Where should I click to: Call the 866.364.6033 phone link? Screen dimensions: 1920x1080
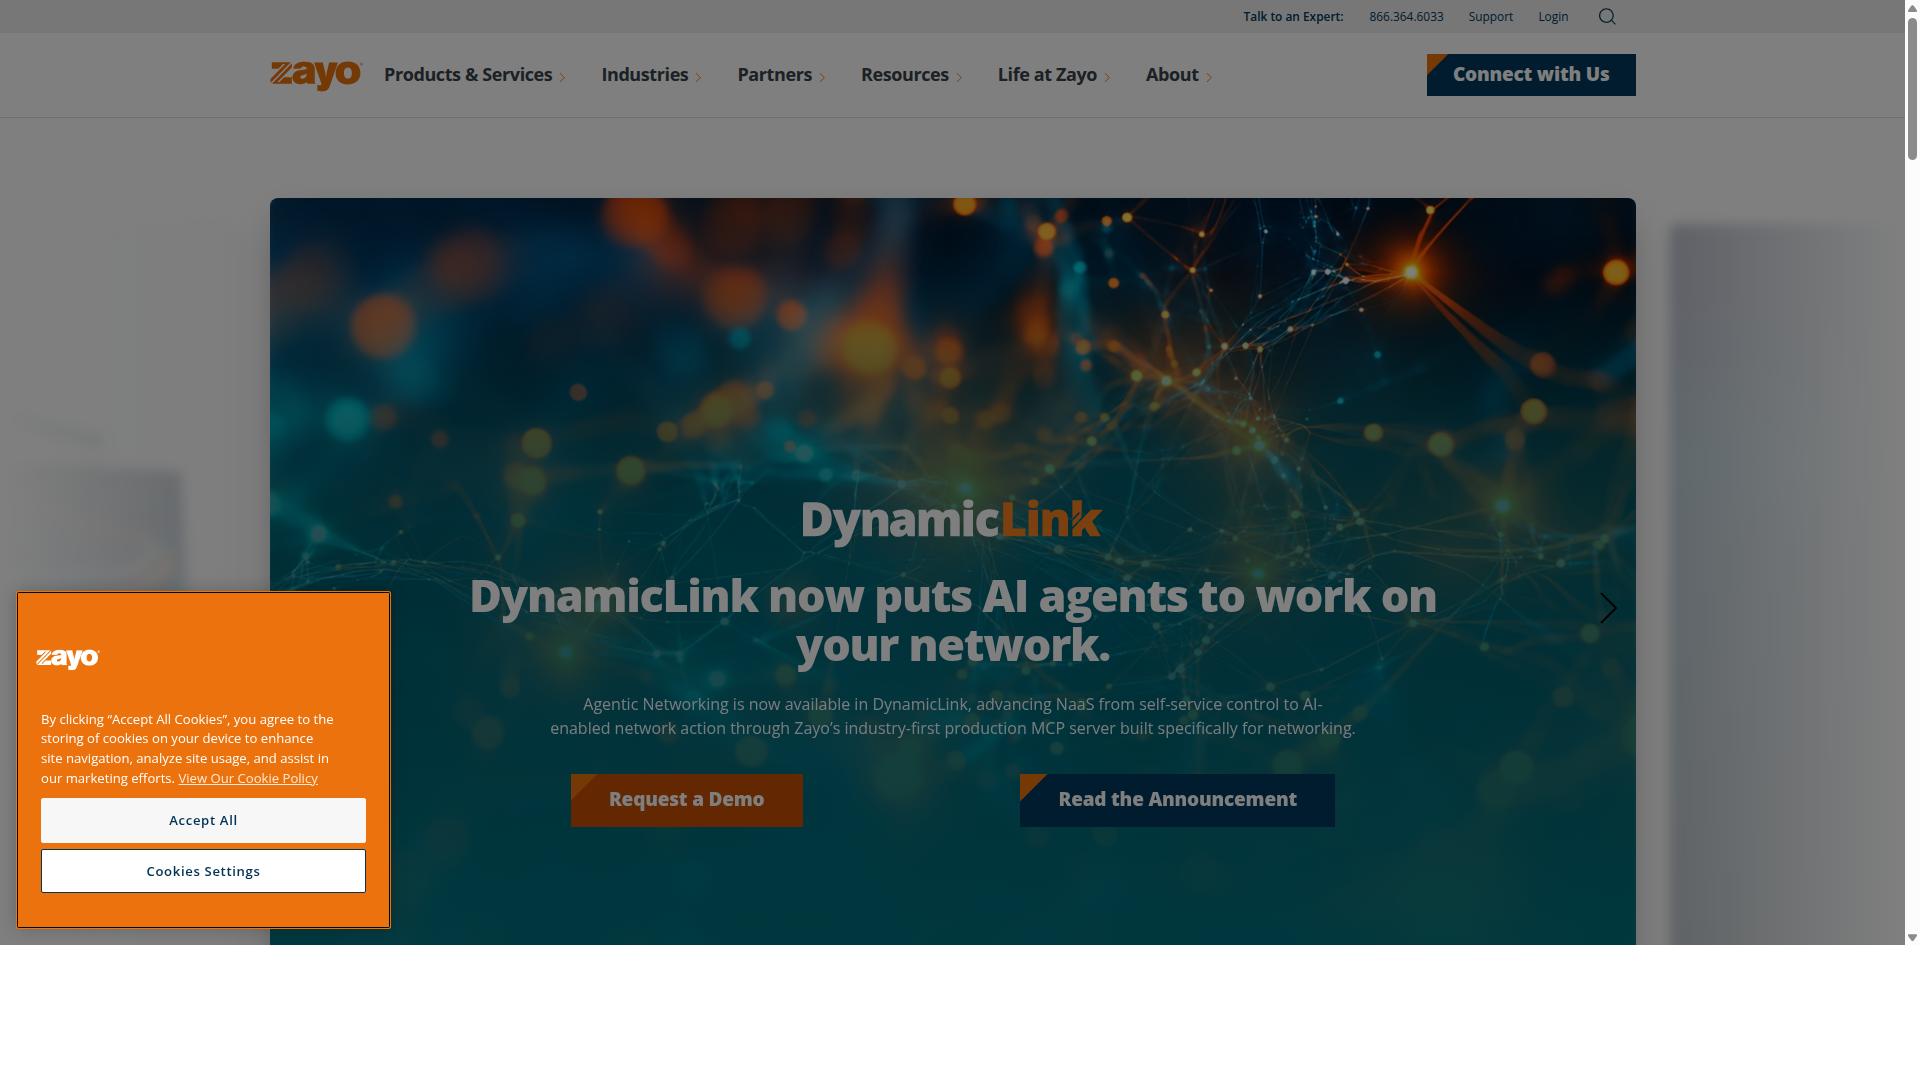pos(1406,17)
